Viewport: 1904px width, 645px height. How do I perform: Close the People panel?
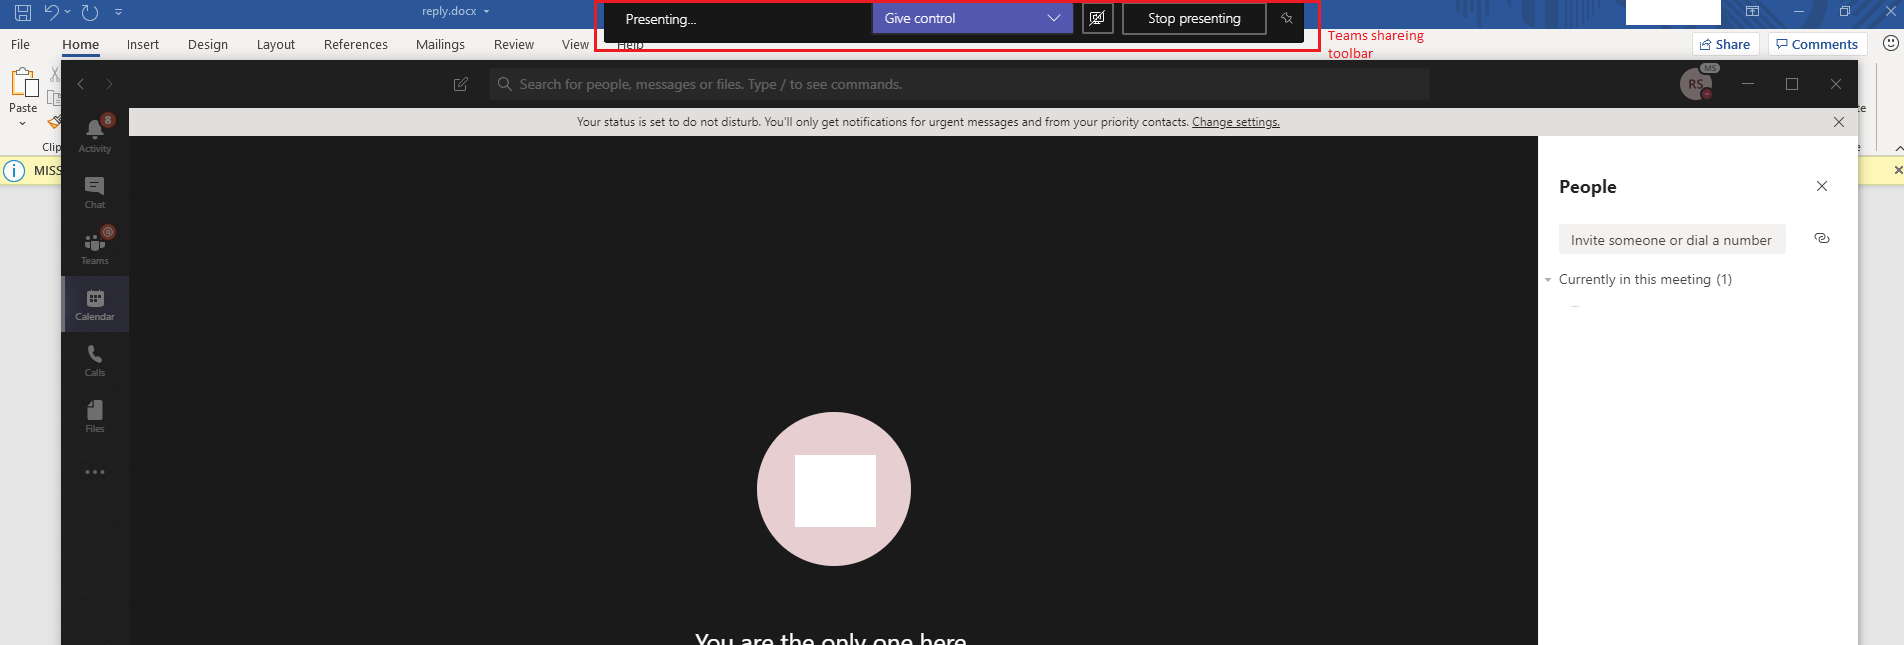click(1822, 186)
